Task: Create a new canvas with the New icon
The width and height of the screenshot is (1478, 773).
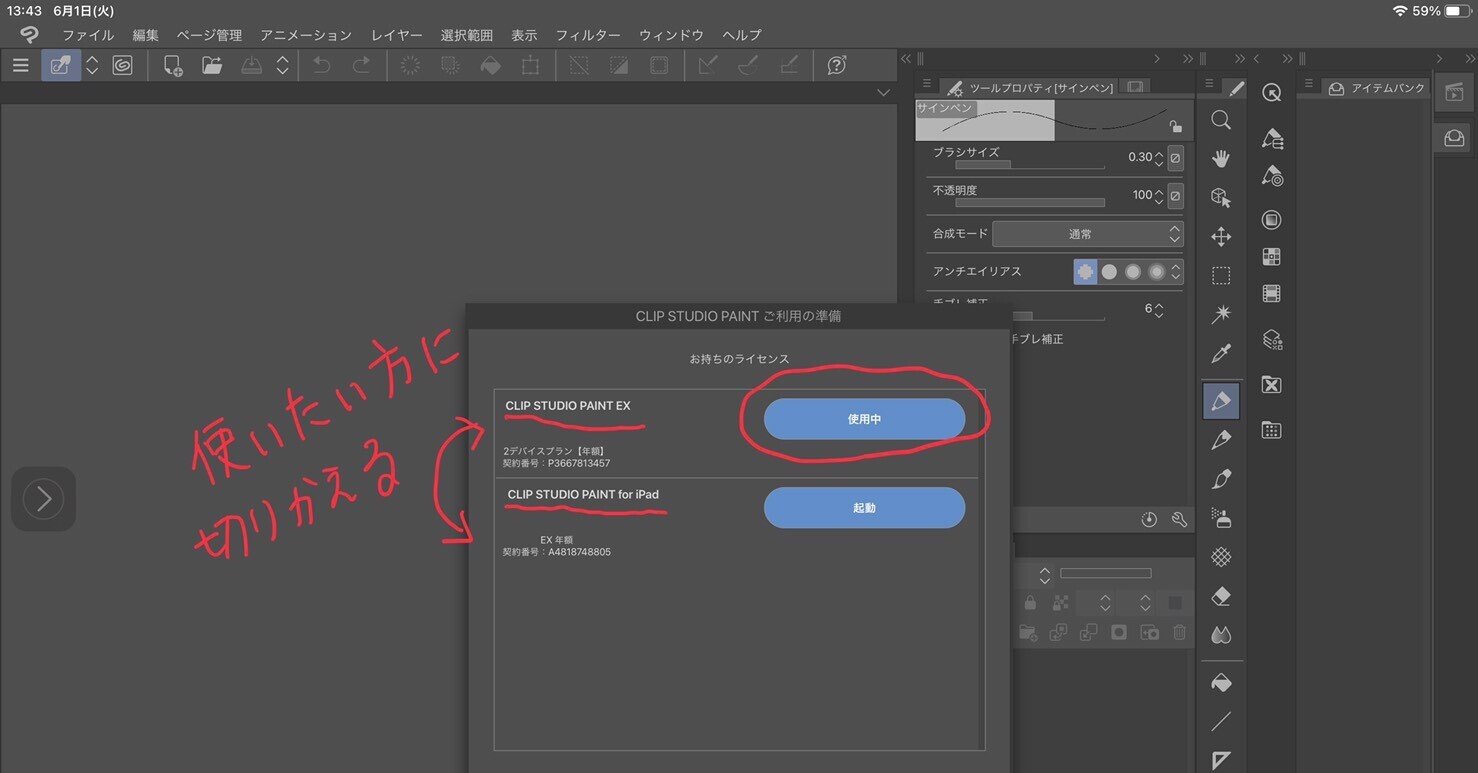Action: point(172,66)
